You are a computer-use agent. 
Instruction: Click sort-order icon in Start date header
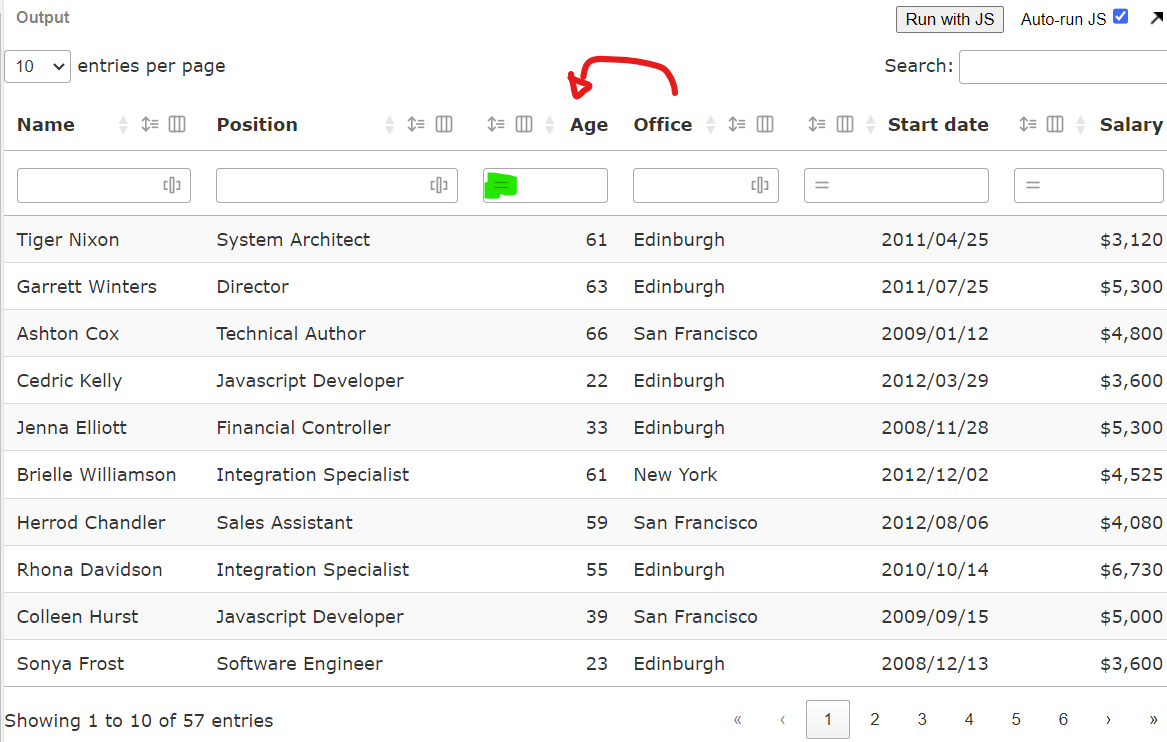tap(817, 125)
